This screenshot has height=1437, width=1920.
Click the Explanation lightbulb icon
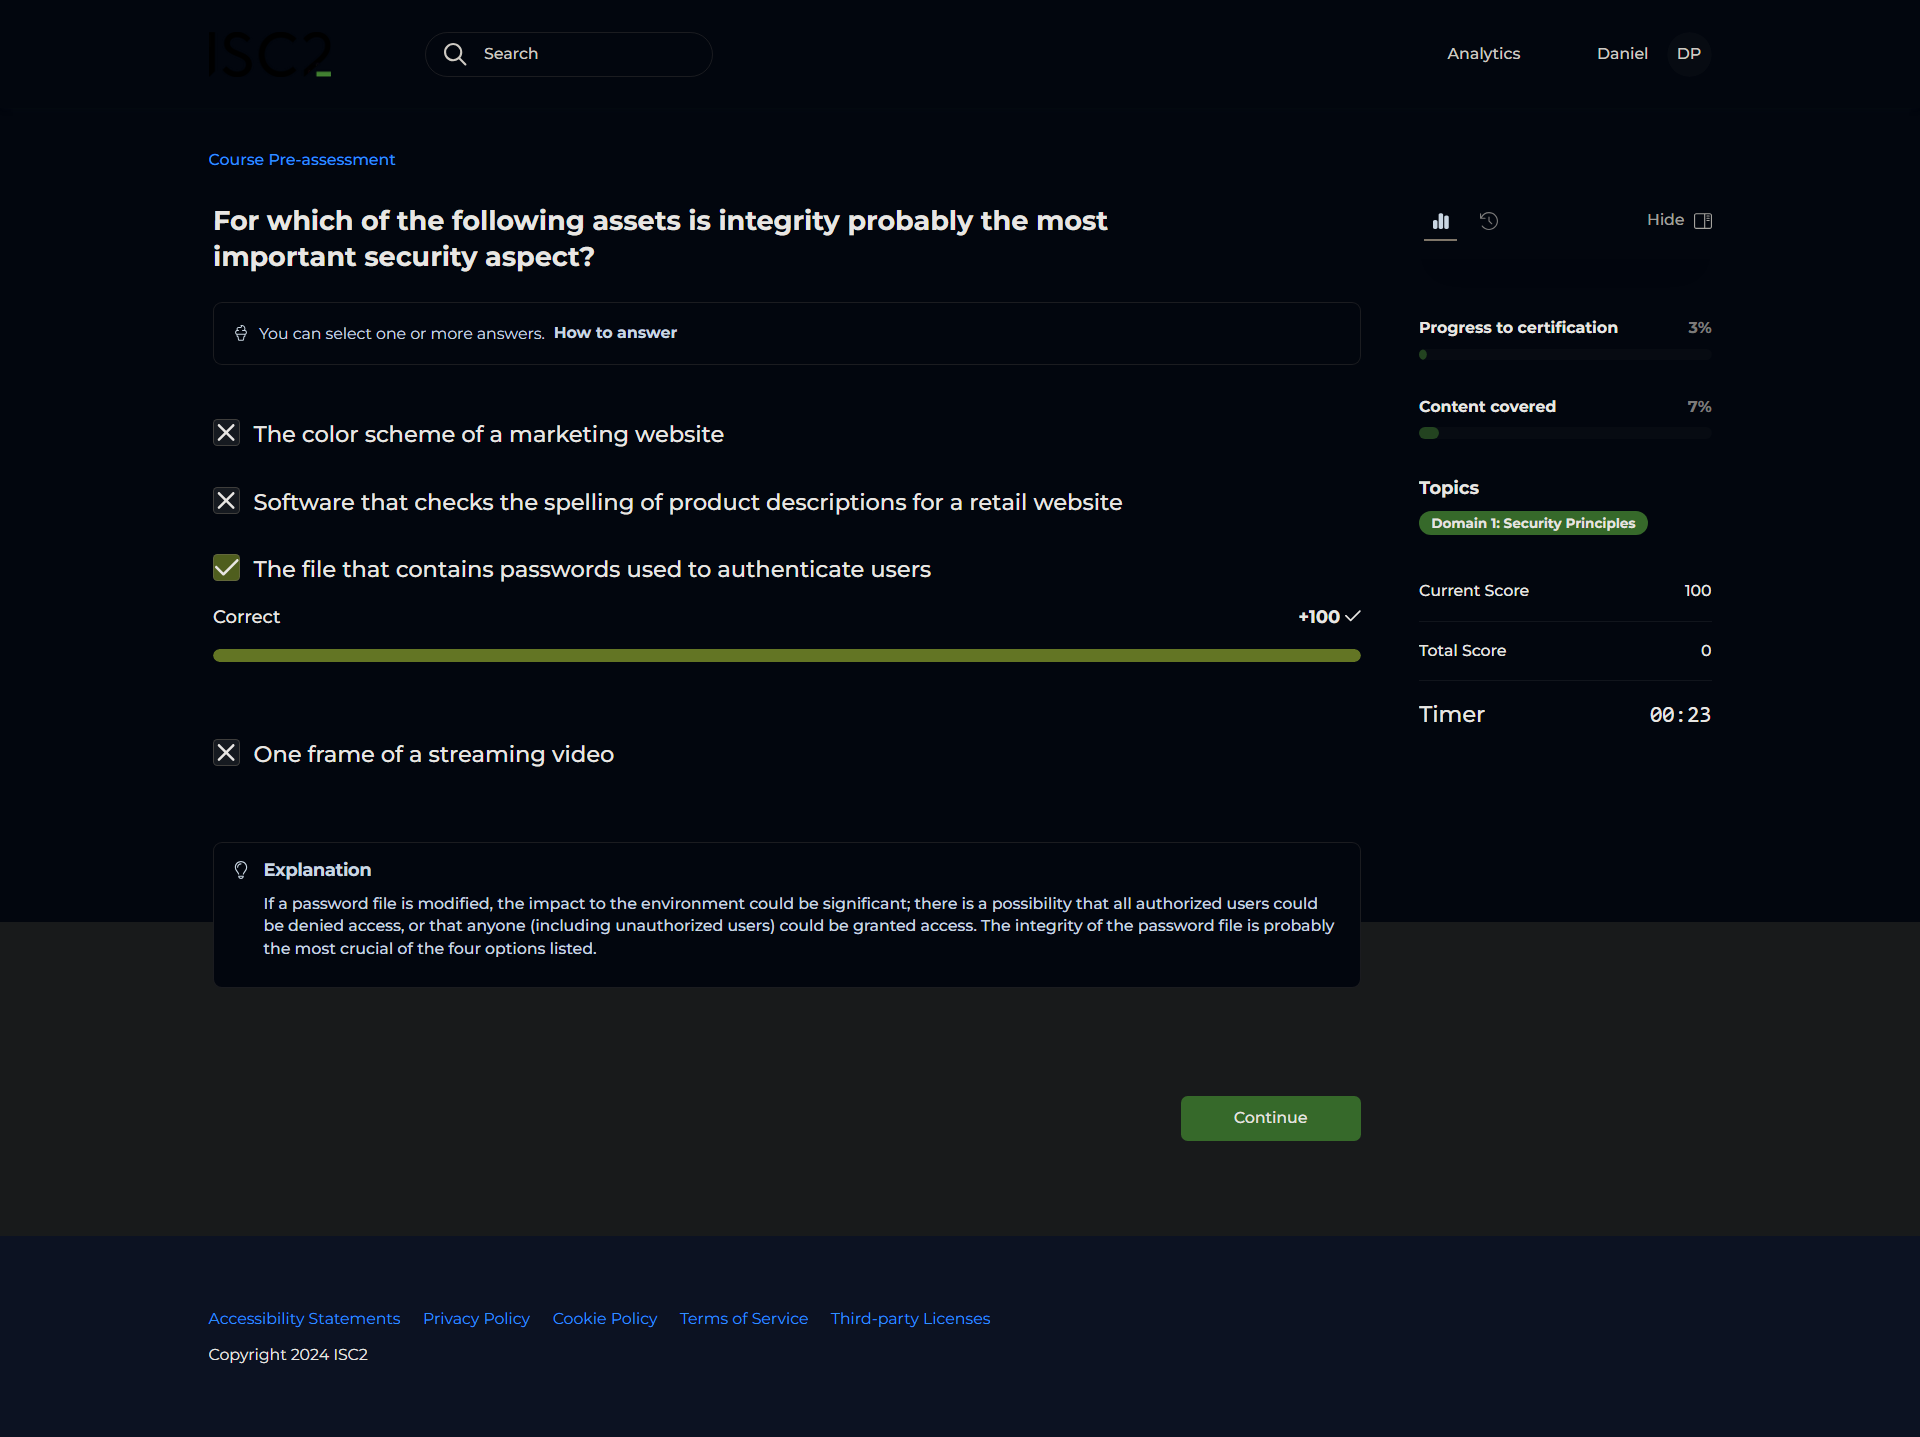coord(241,870)
